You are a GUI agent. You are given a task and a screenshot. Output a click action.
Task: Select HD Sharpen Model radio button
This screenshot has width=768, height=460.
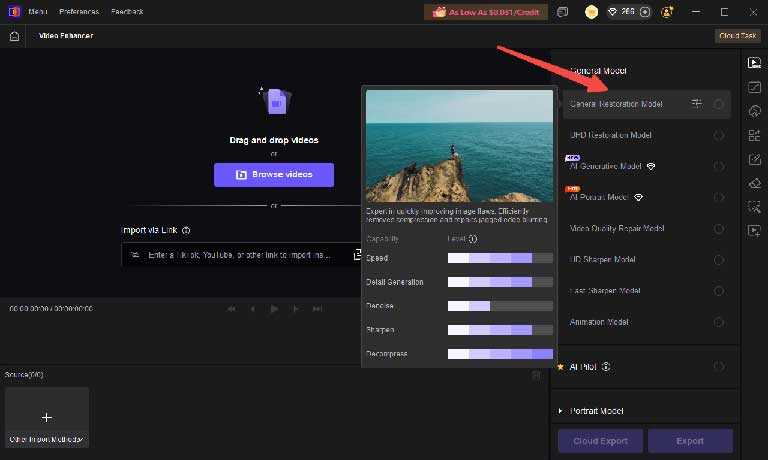point(719,260)
